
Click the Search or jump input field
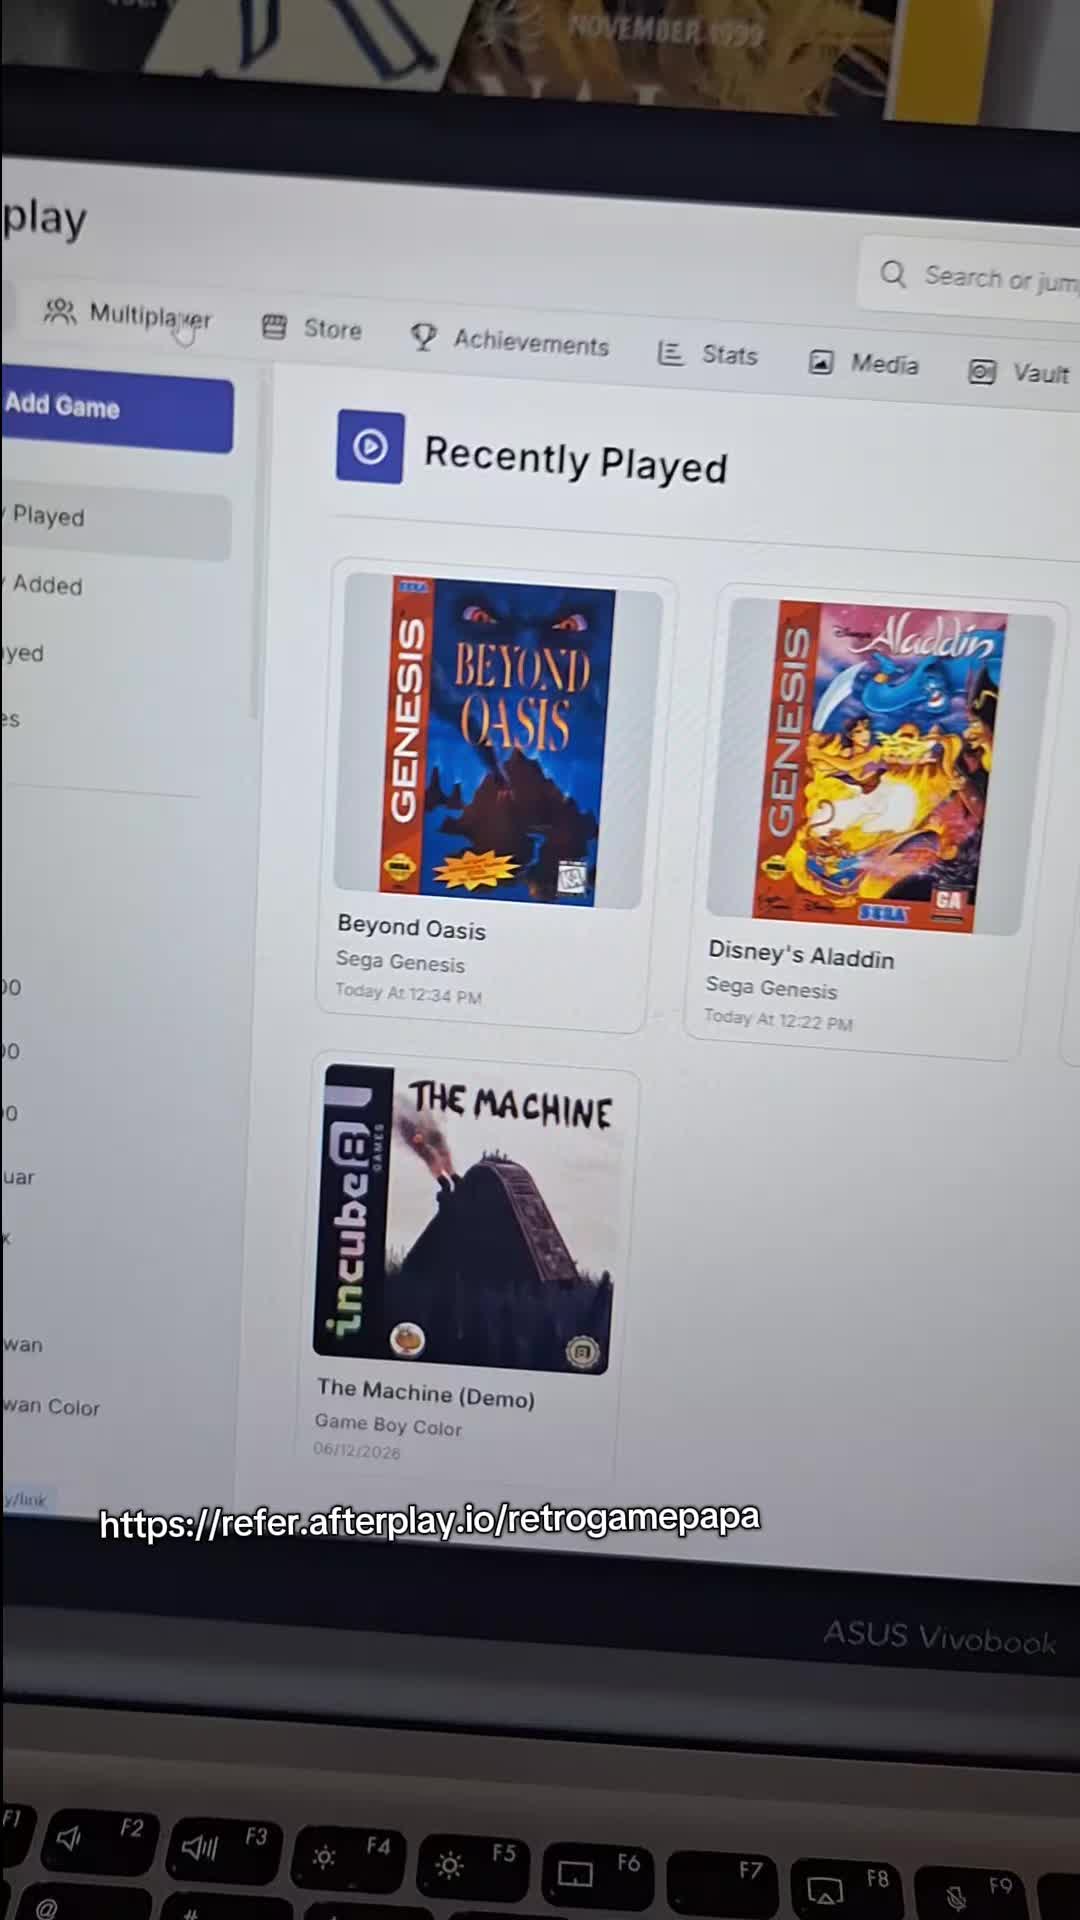968,277
